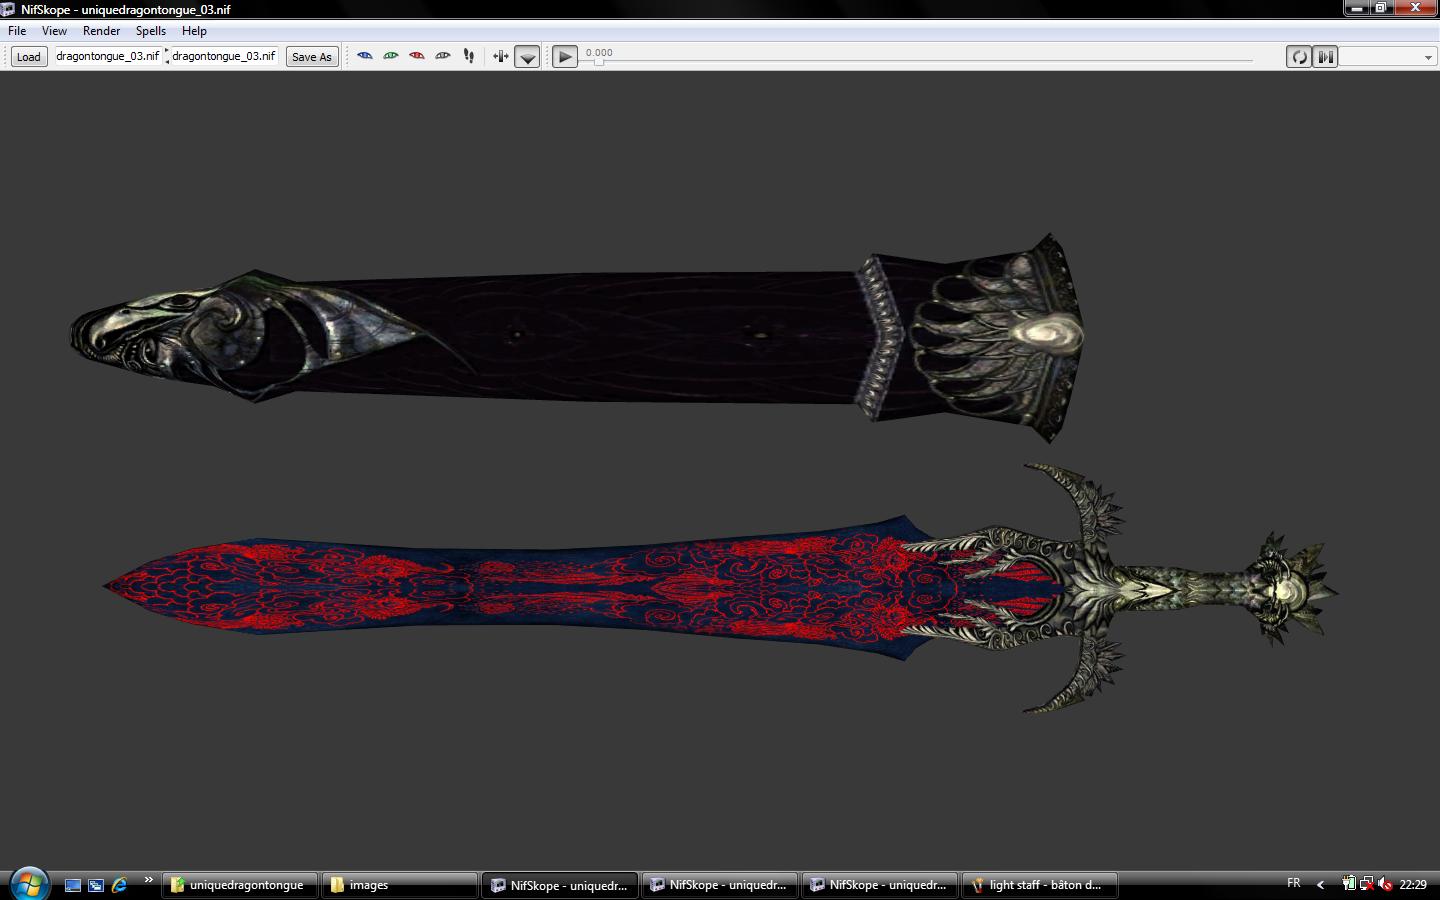Click the Load button
The height and width of the screenshot is (900, 1440).
coord(29,57)
